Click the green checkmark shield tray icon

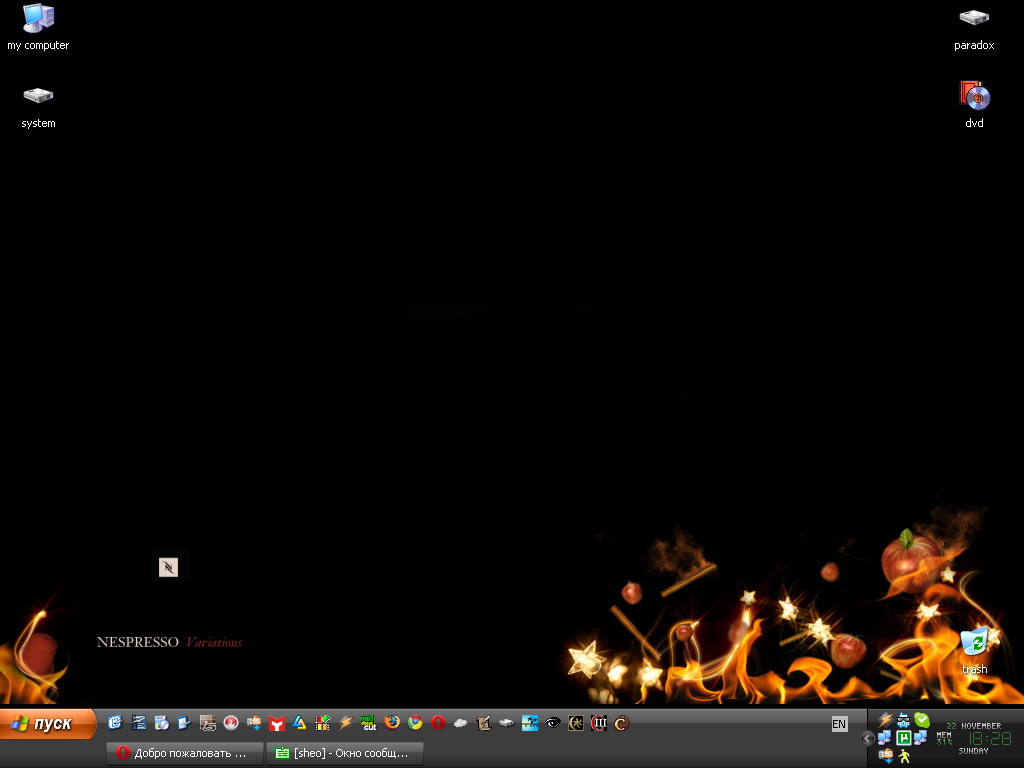pyautogui.click(x=921, y=720)
